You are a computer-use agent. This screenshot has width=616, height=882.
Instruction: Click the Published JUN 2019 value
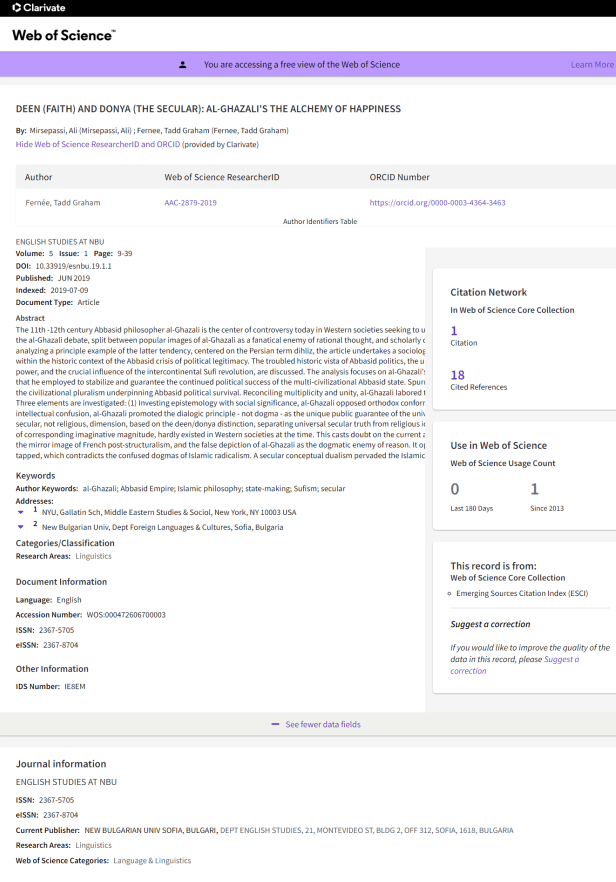[x=74, y=278]
